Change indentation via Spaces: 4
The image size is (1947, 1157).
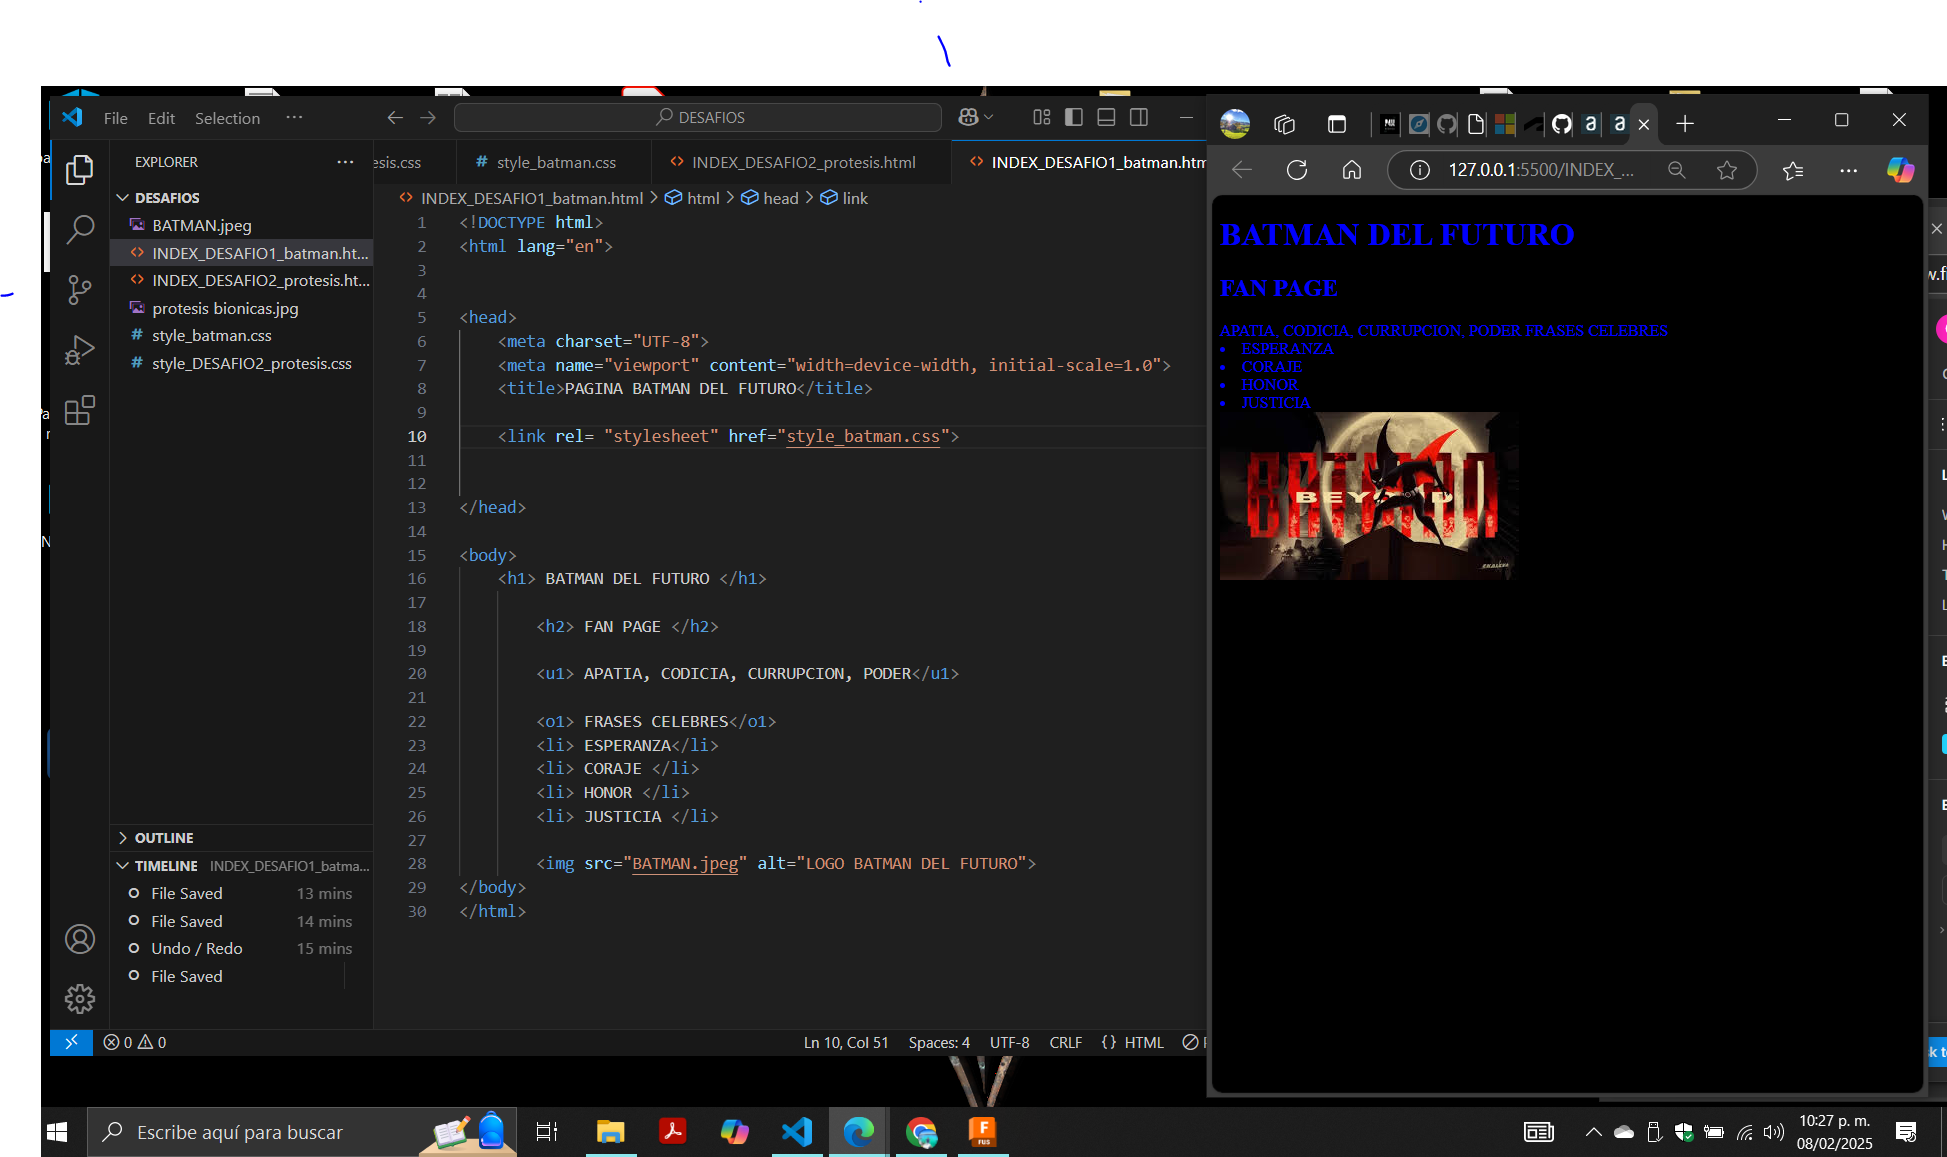click(x=939, y=1042)
